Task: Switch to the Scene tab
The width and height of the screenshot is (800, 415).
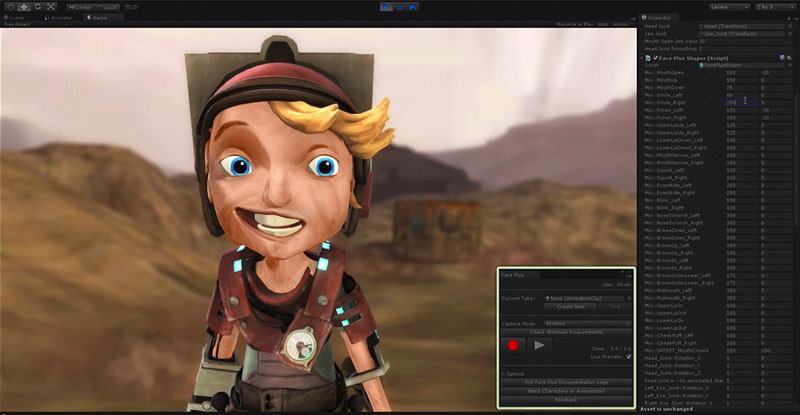Action: pos(16,17)
